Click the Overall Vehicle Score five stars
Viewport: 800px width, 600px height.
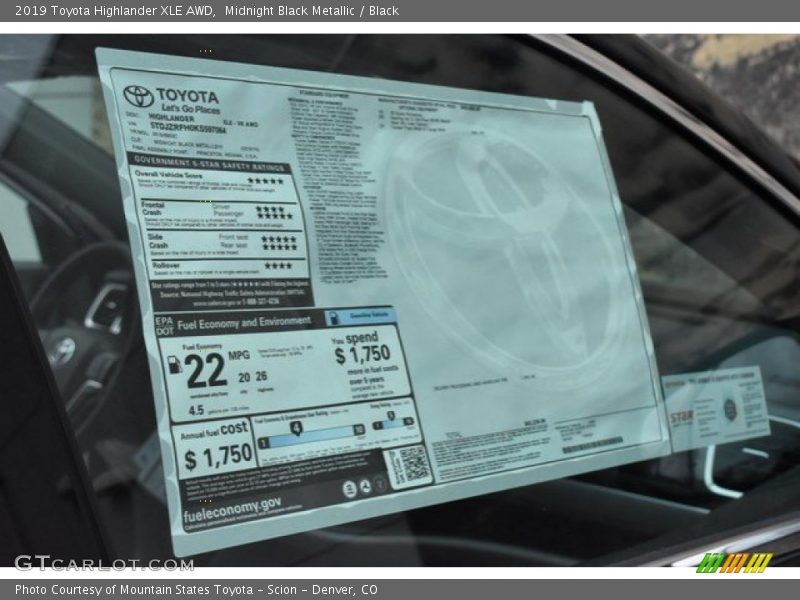265,181
